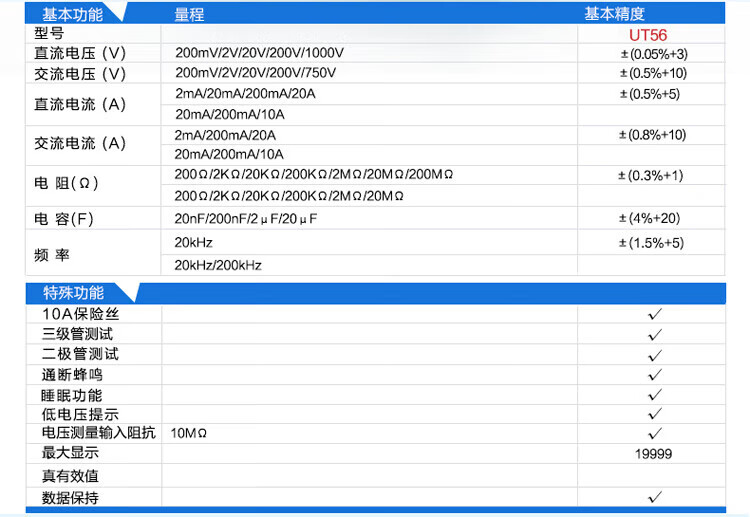Screen dimensions: 750x517
Task: Switch to the 特殊功能 section tab
Action: tap(72, 293)
